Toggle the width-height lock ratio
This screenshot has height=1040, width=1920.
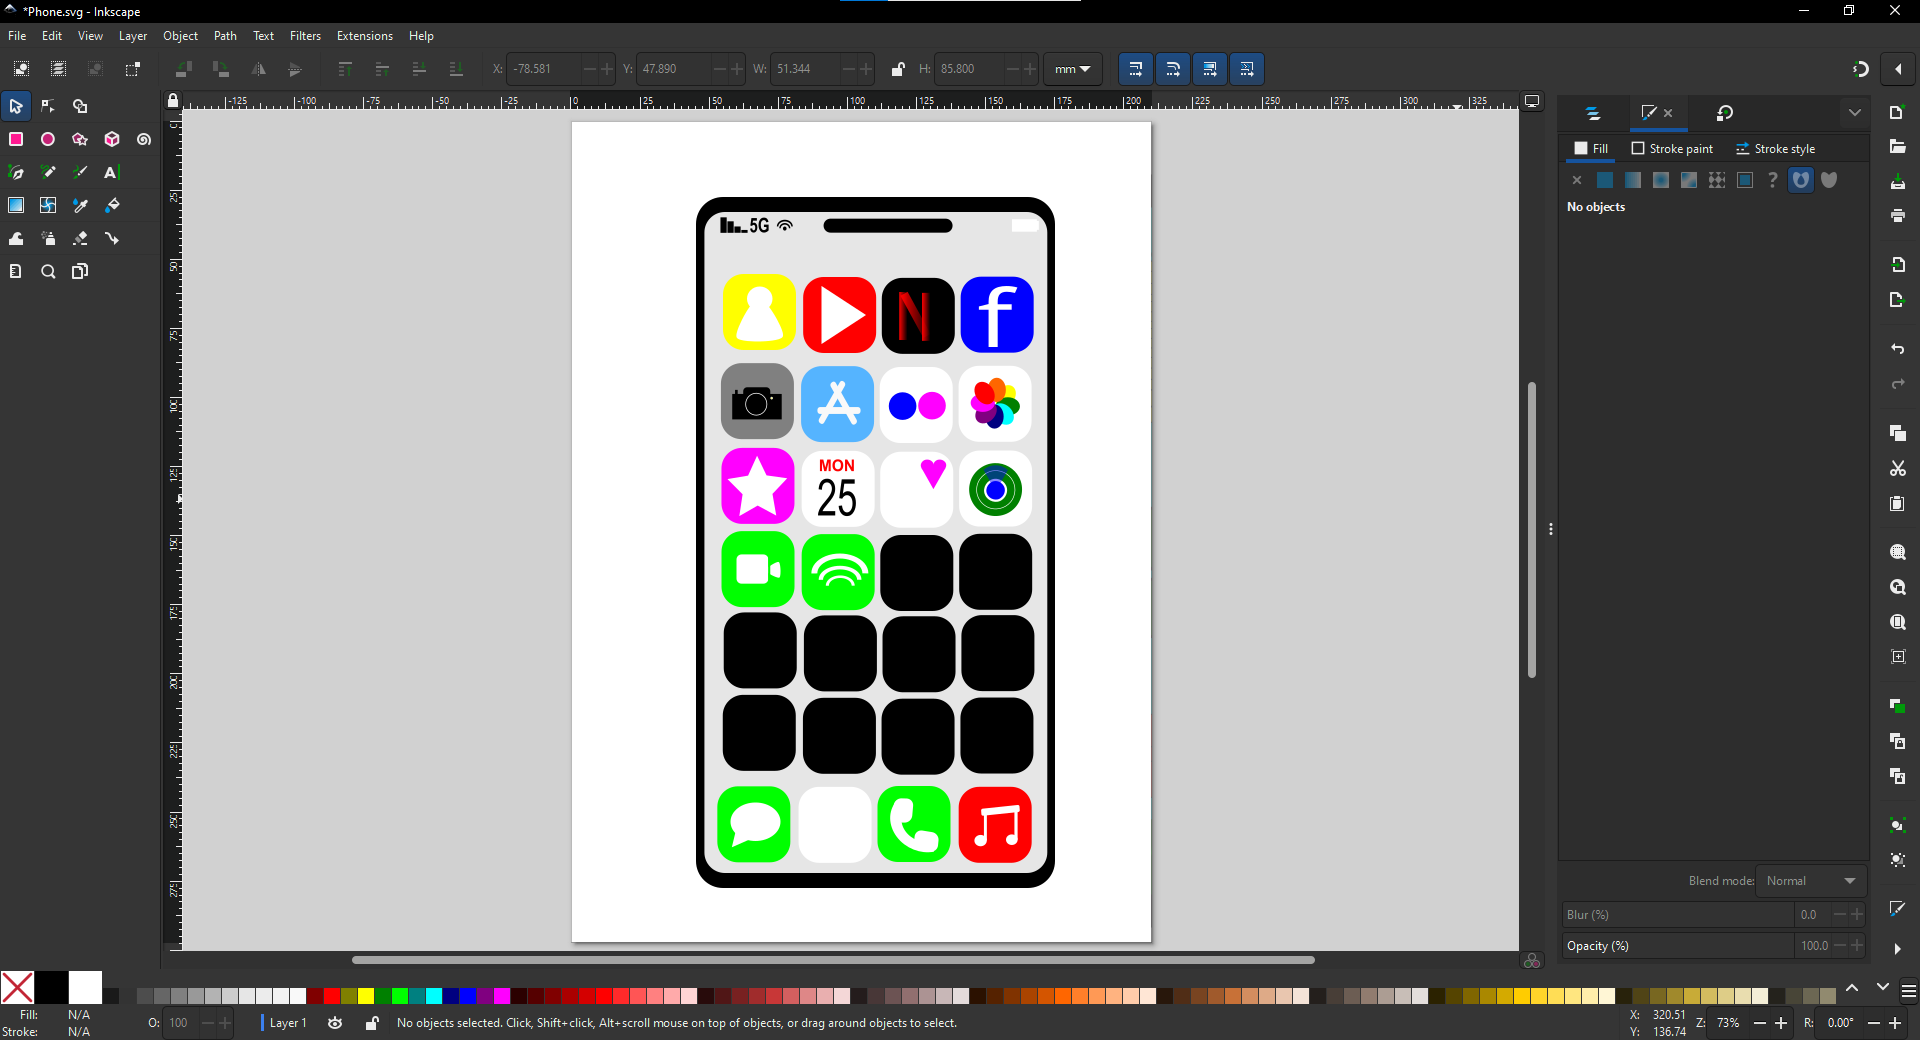coord(897,69)
